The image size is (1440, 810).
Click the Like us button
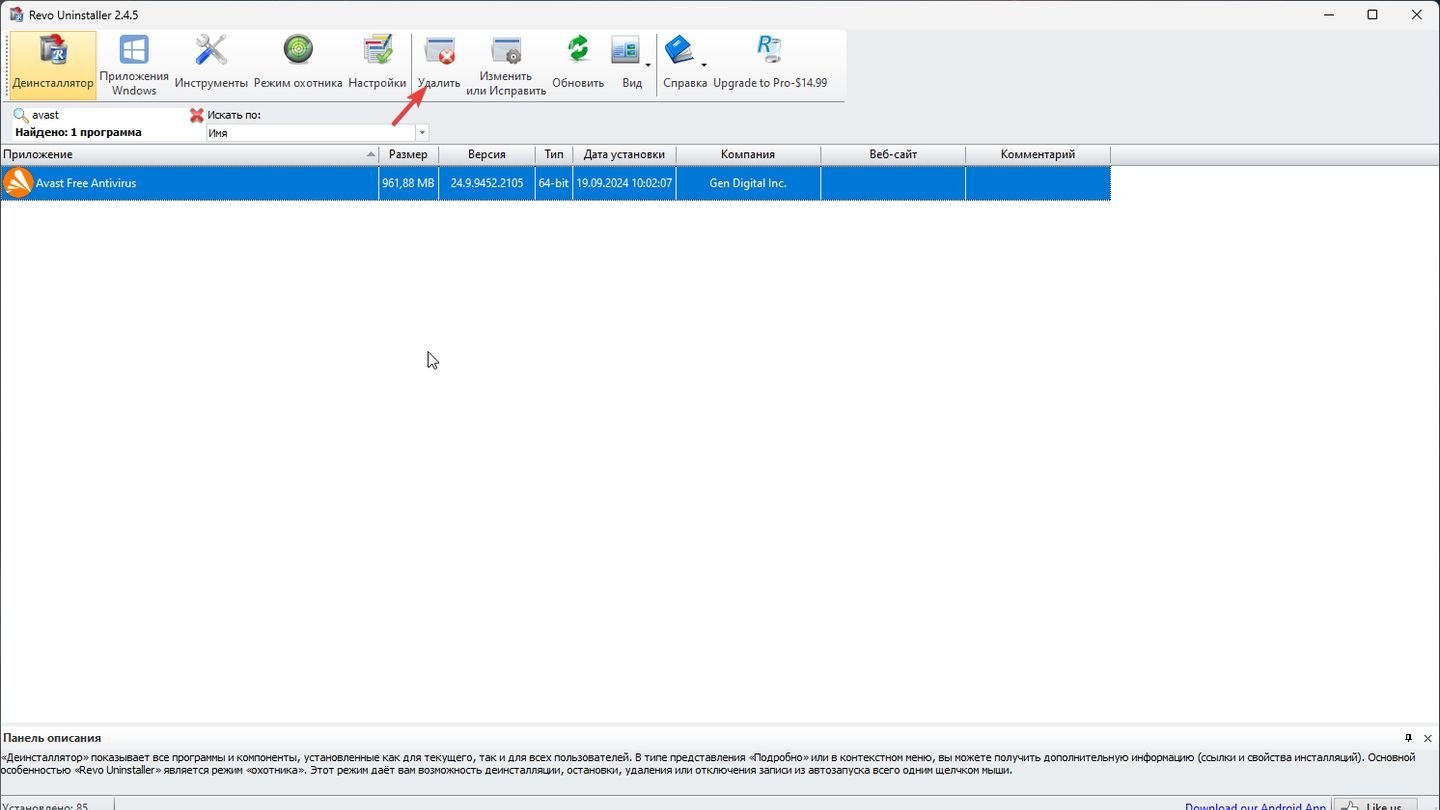pyautogui.click(x=1377, y=805)
